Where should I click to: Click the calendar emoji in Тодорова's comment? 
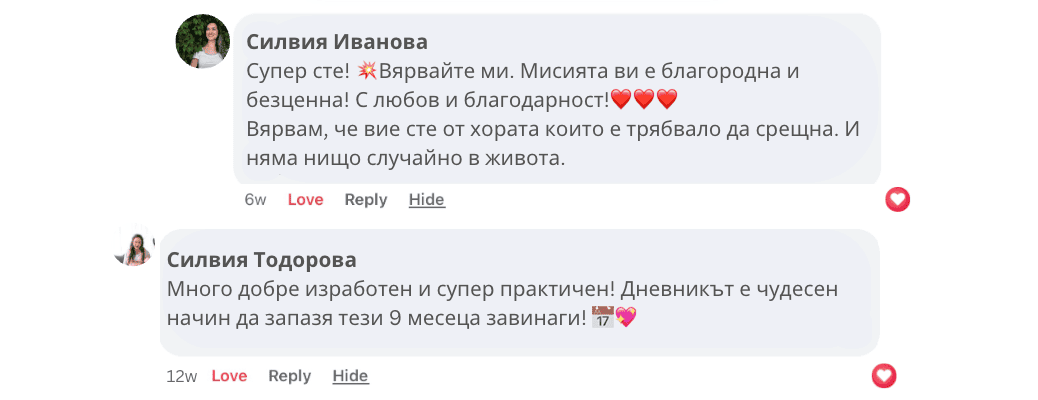[x=602, y=317]
